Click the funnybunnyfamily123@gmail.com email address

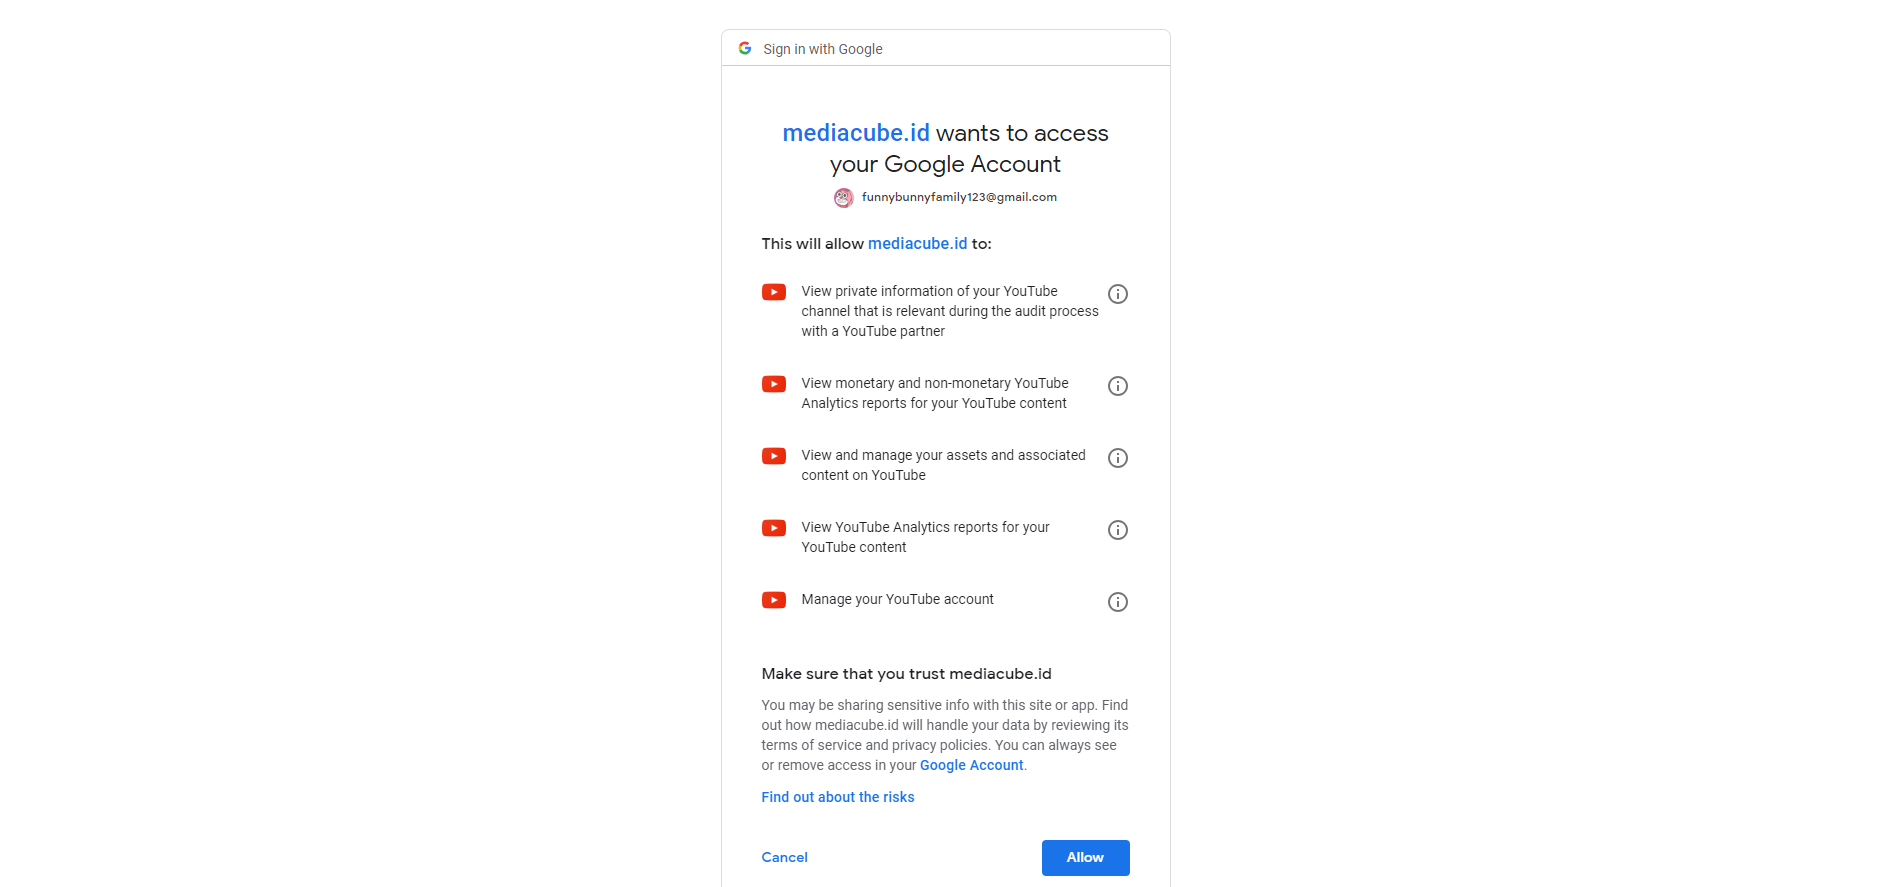pos(959,197)
